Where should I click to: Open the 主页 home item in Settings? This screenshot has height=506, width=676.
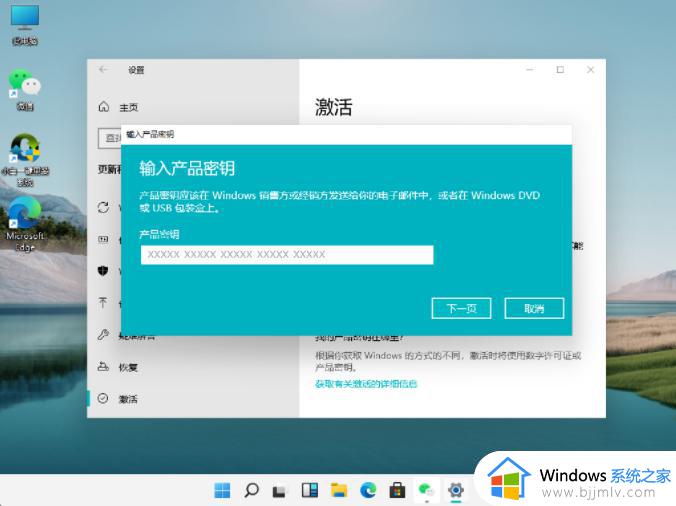coord(128,107)
